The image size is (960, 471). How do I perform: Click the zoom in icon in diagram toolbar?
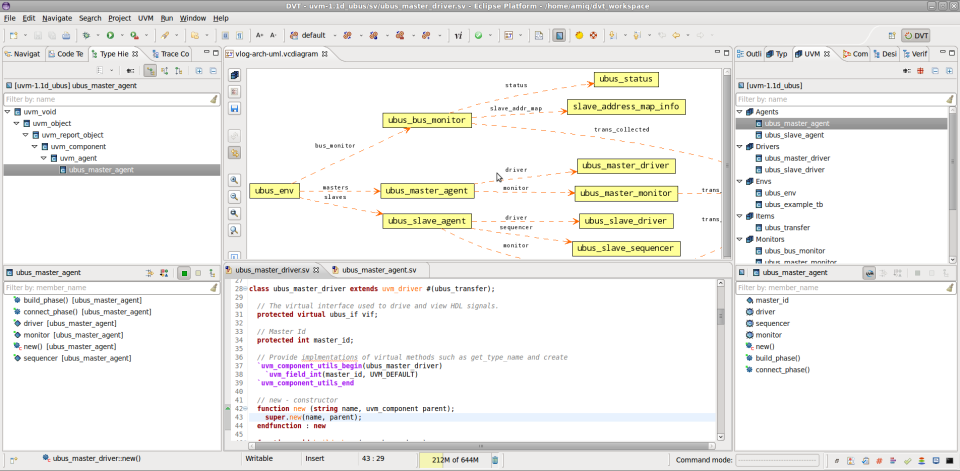tap(234, 181)
